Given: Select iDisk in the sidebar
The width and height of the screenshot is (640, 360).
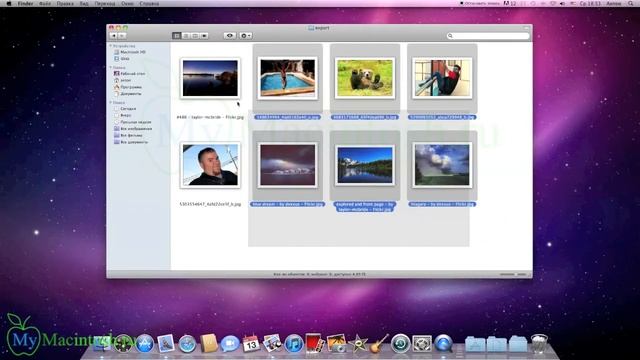Looking at the screenshot, I should tap(122, 59).
